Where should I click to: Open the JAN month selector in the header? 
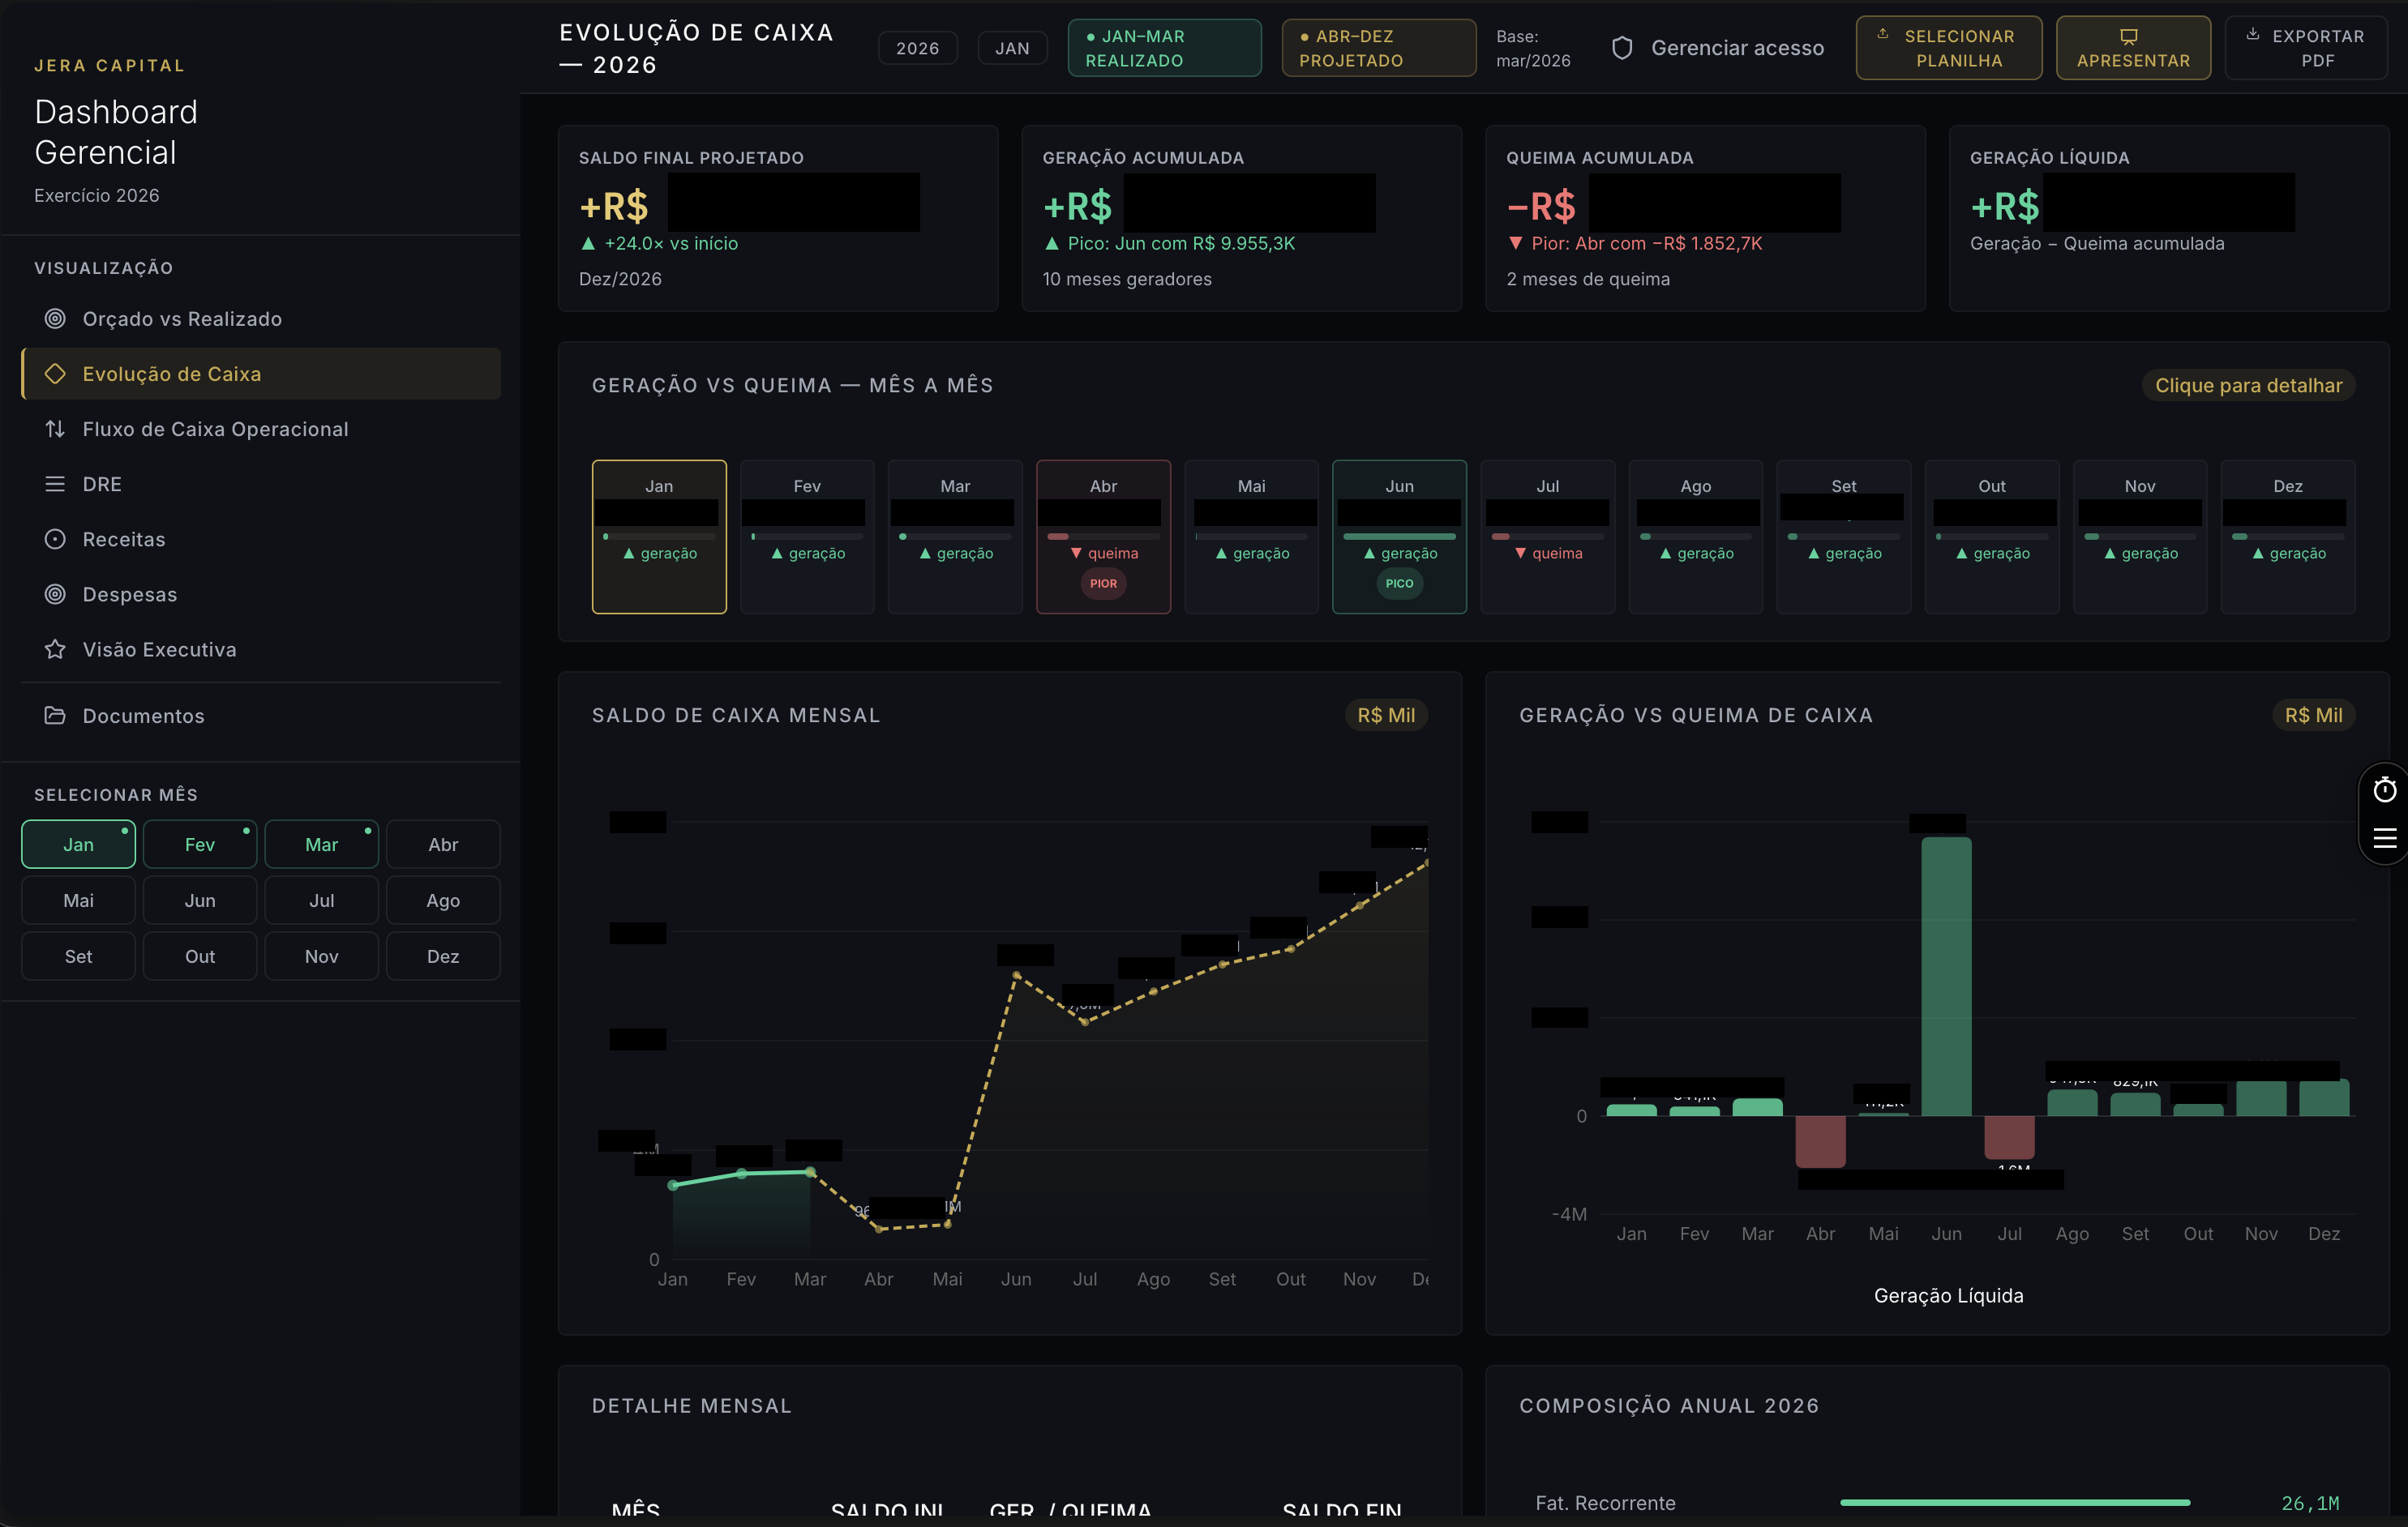tap(1012, 47)
